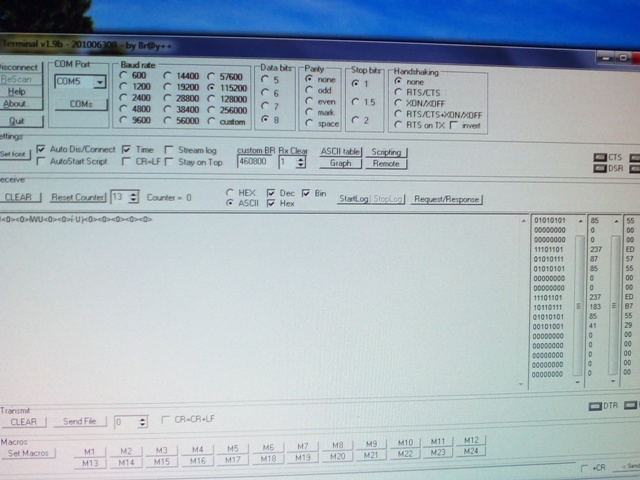Screen dimensions: 640x480
Task: Toggle the Time checkbox
Action: tap(127, 149)
